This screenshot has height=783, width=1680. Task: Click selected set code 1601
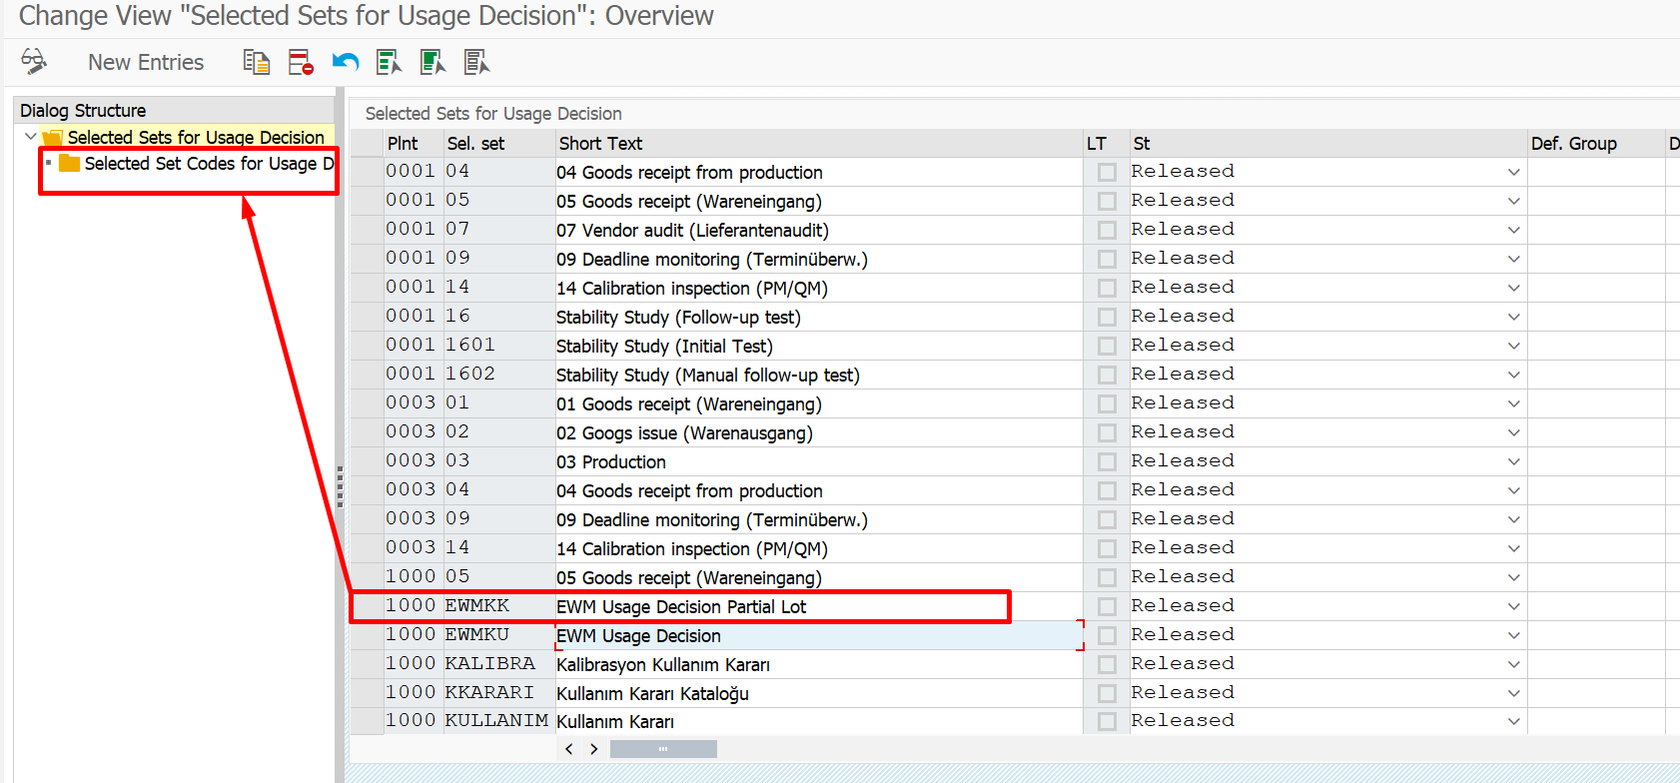(470, 345)
